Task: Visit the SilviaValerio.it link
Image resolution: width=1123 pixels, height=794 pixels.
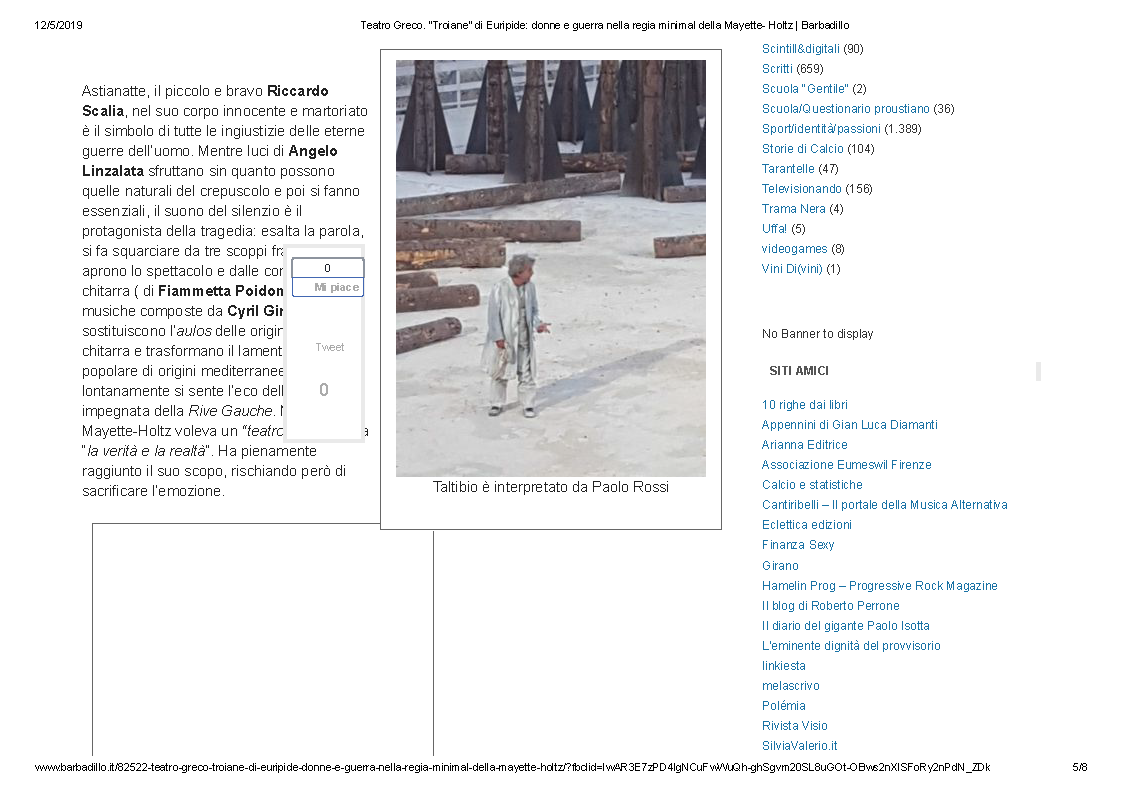Action: pos(799,747)
